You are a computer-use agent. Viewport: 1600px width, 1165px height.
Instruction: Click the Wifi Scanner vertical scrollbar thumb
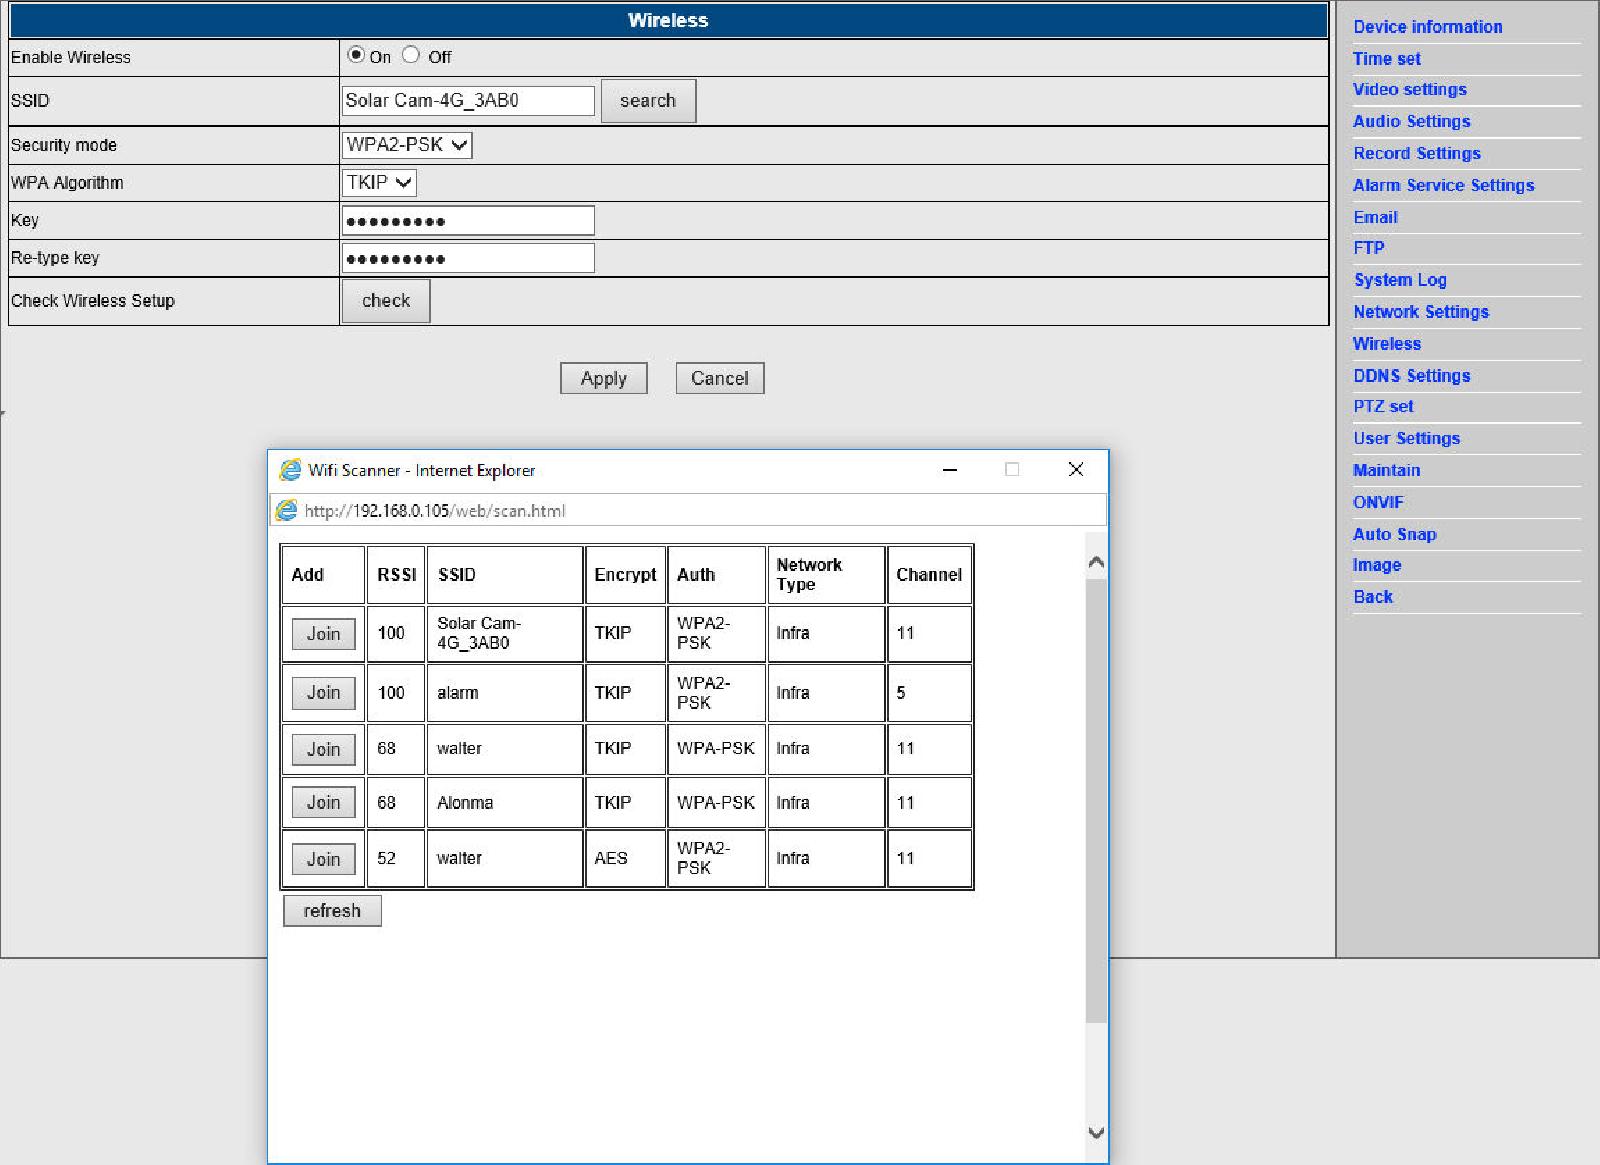coord(1096,800)
